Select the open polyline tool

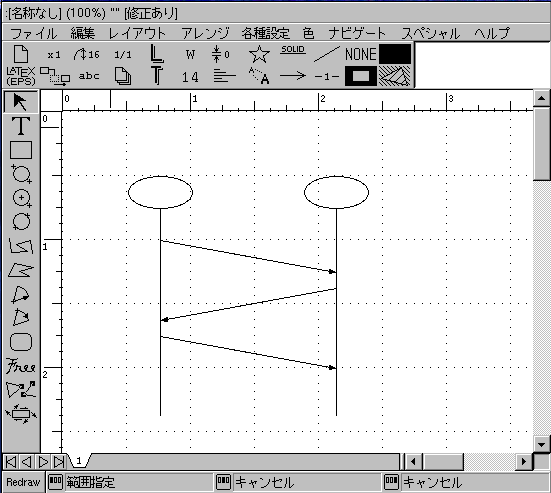[x=21, y=246]
